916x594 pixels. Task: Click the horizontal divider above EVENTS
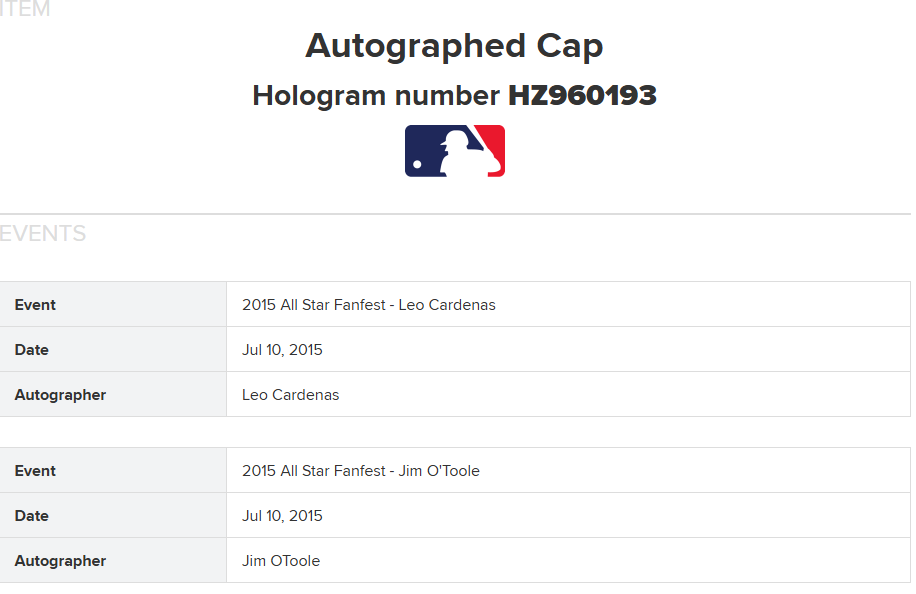[456, 214]
